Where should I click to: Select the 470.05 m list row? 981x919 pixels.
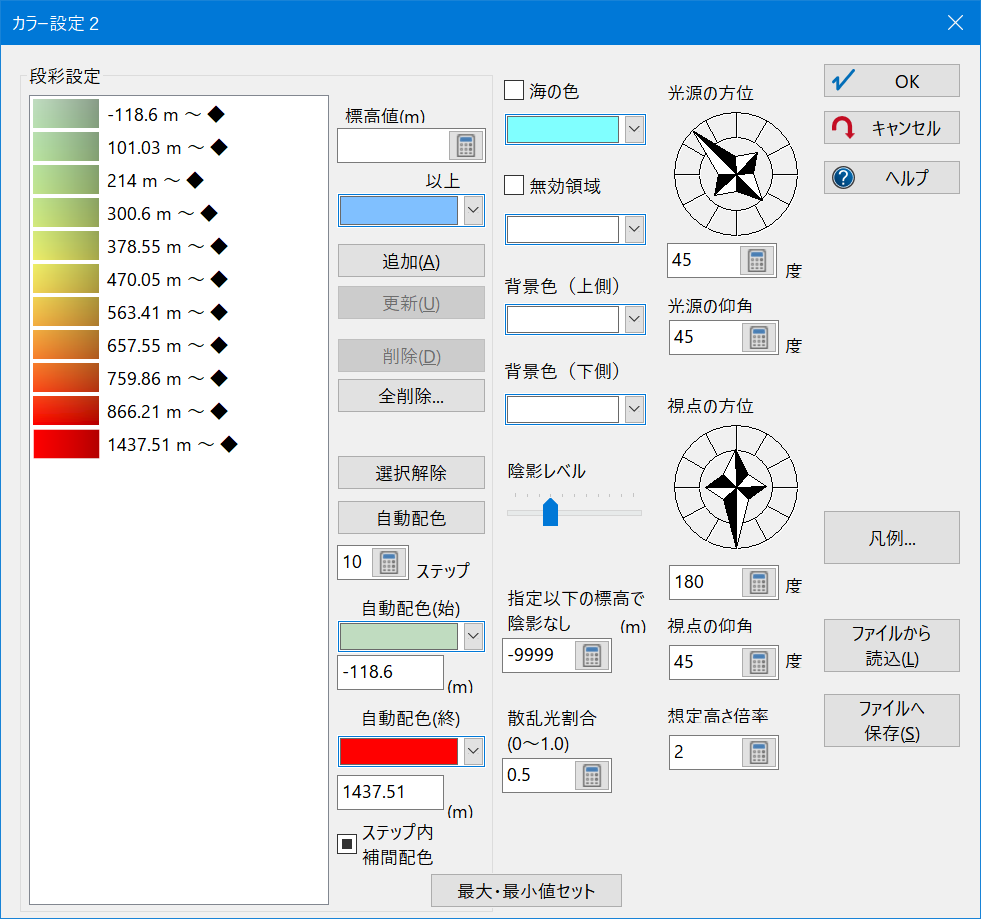(179, 279)
